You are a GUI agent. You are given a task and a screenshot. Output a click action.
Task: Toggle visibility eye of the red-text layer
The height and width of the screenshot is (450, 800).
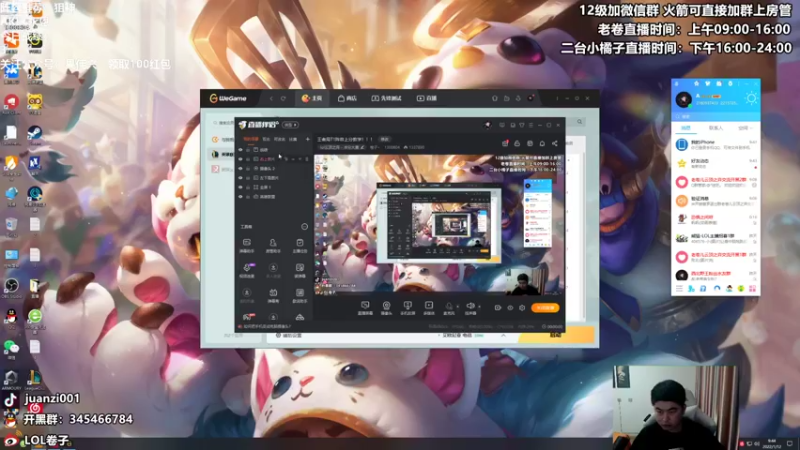click(240, 159)
